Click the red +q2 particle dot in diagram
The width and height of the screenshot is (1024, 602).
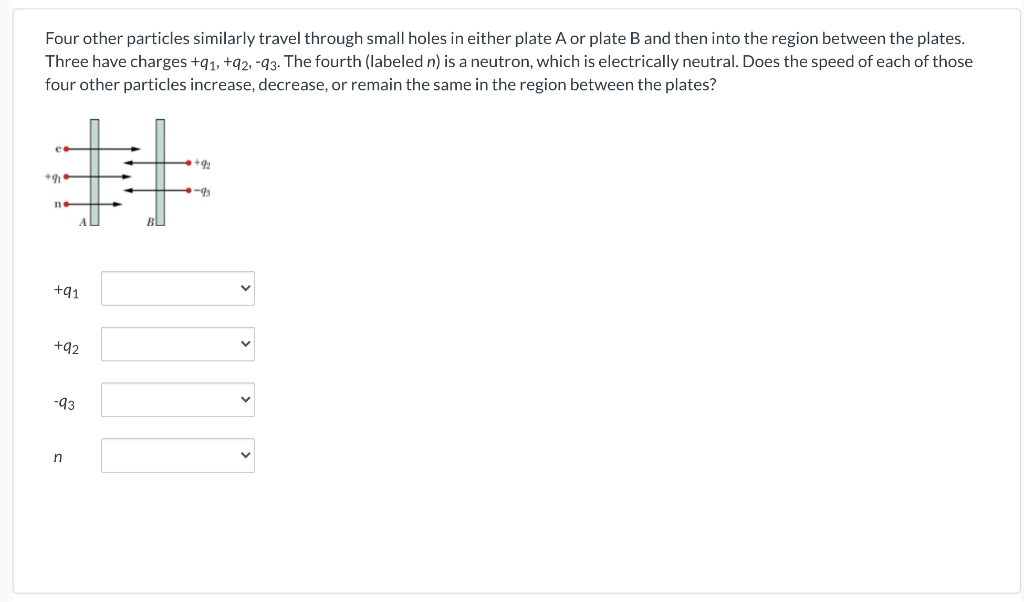tap(189, 162)
